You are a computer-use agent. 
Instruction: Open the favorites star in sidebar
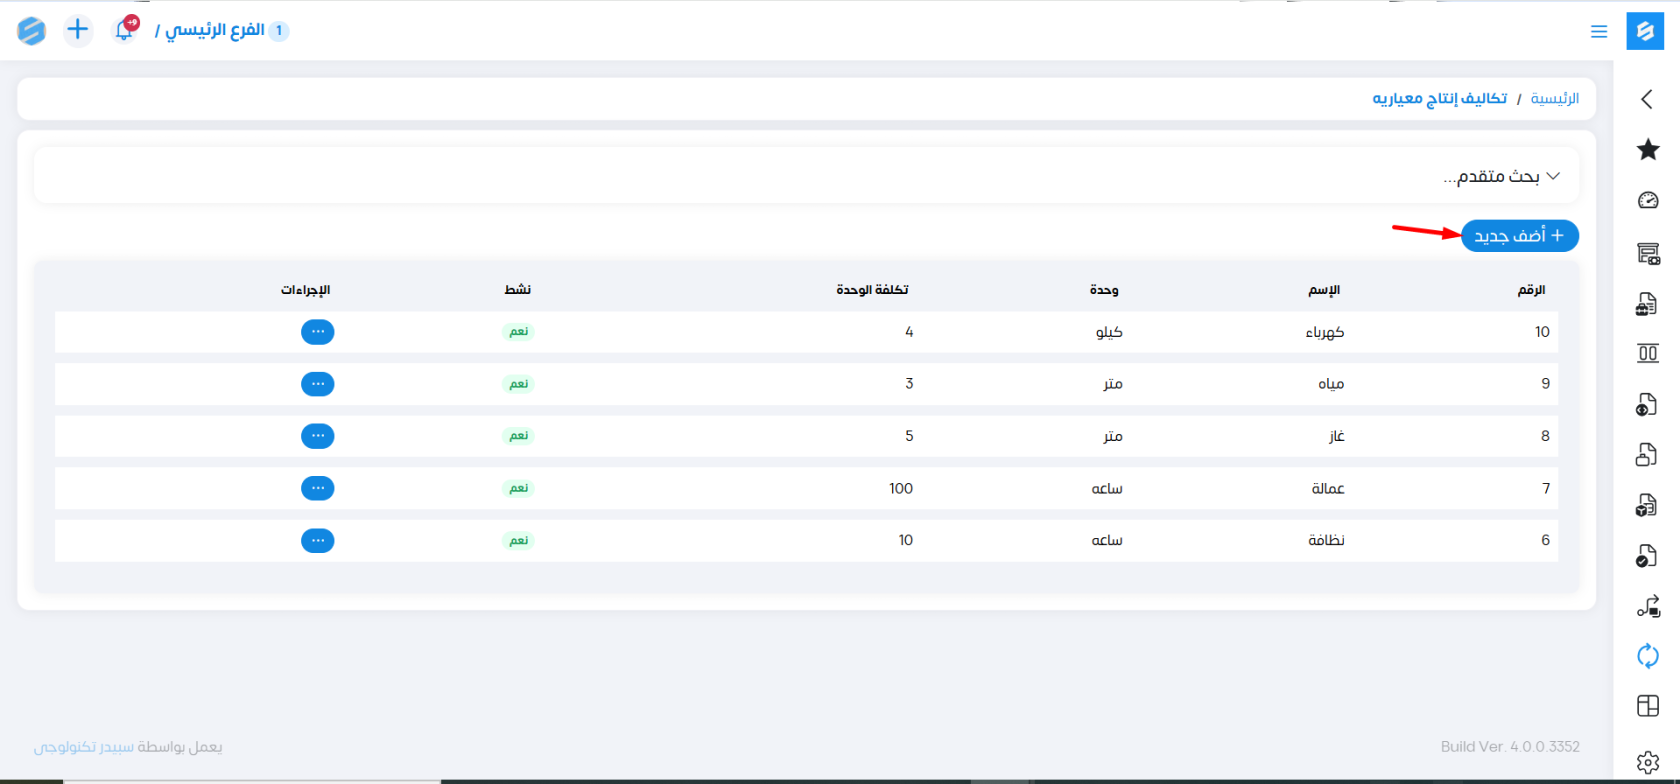tap(1648, 150)
